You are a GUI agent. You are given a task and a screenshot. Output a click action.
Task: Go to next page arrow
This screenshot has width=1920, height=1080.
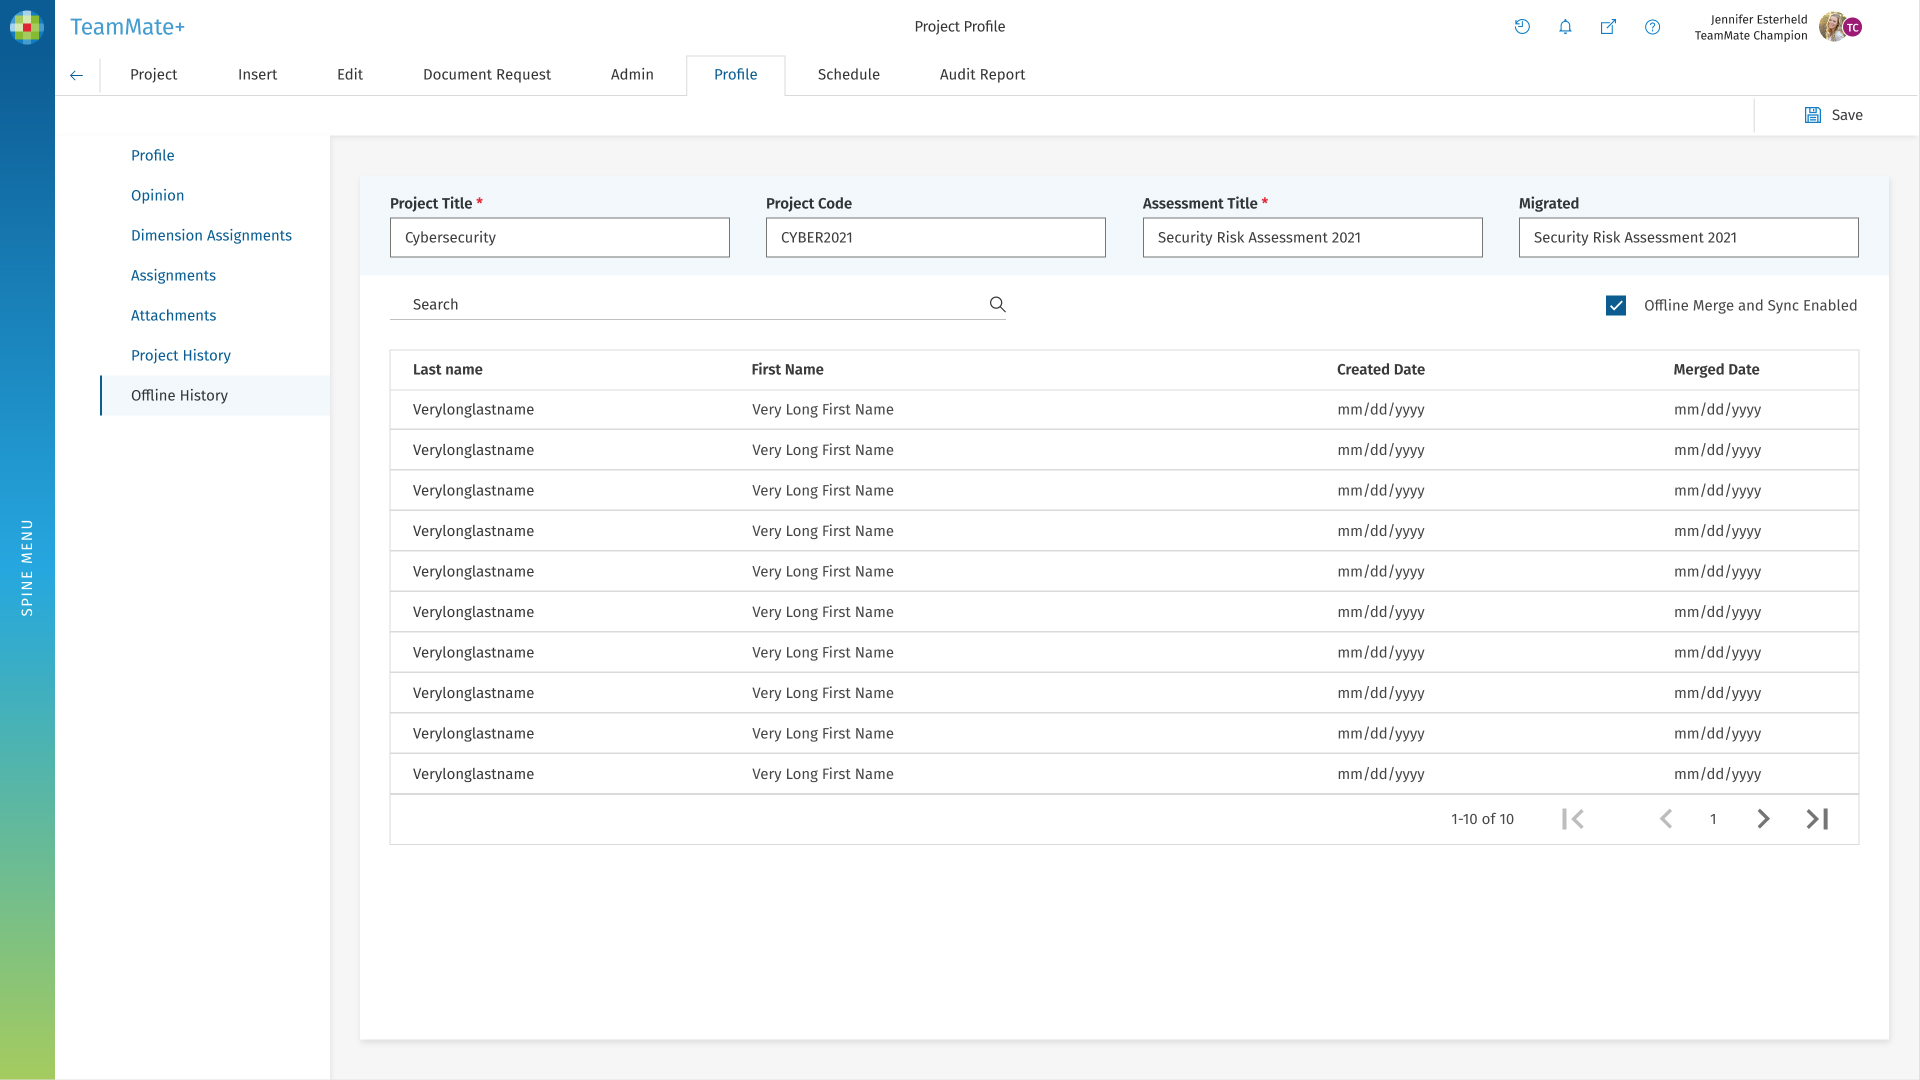tap(1763, 819)
